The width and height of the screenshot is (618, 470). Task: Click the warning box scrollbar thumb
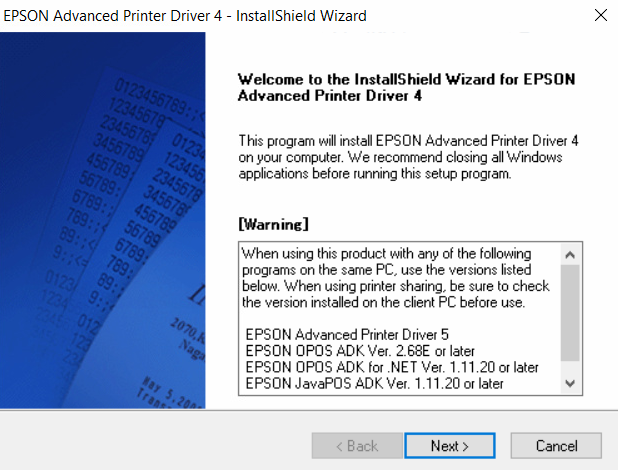[x=570, y=312]
